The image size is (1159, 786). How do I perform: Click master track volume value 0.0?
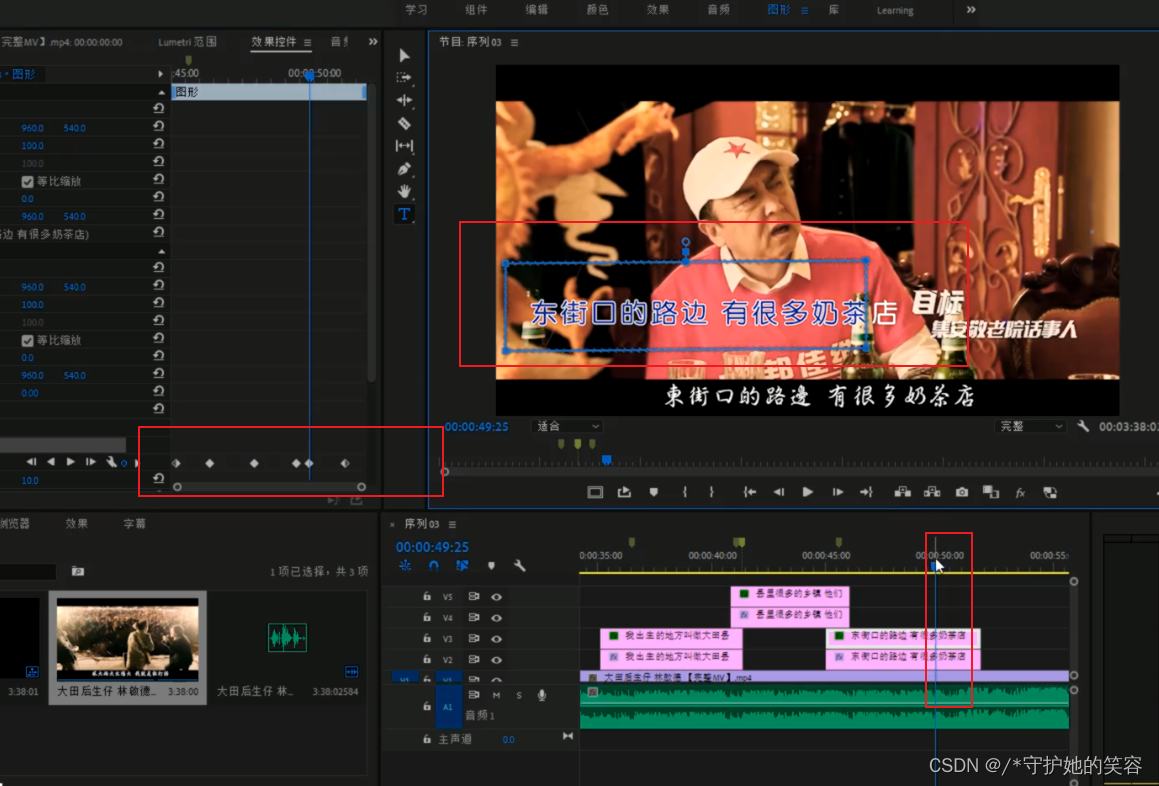509,739
